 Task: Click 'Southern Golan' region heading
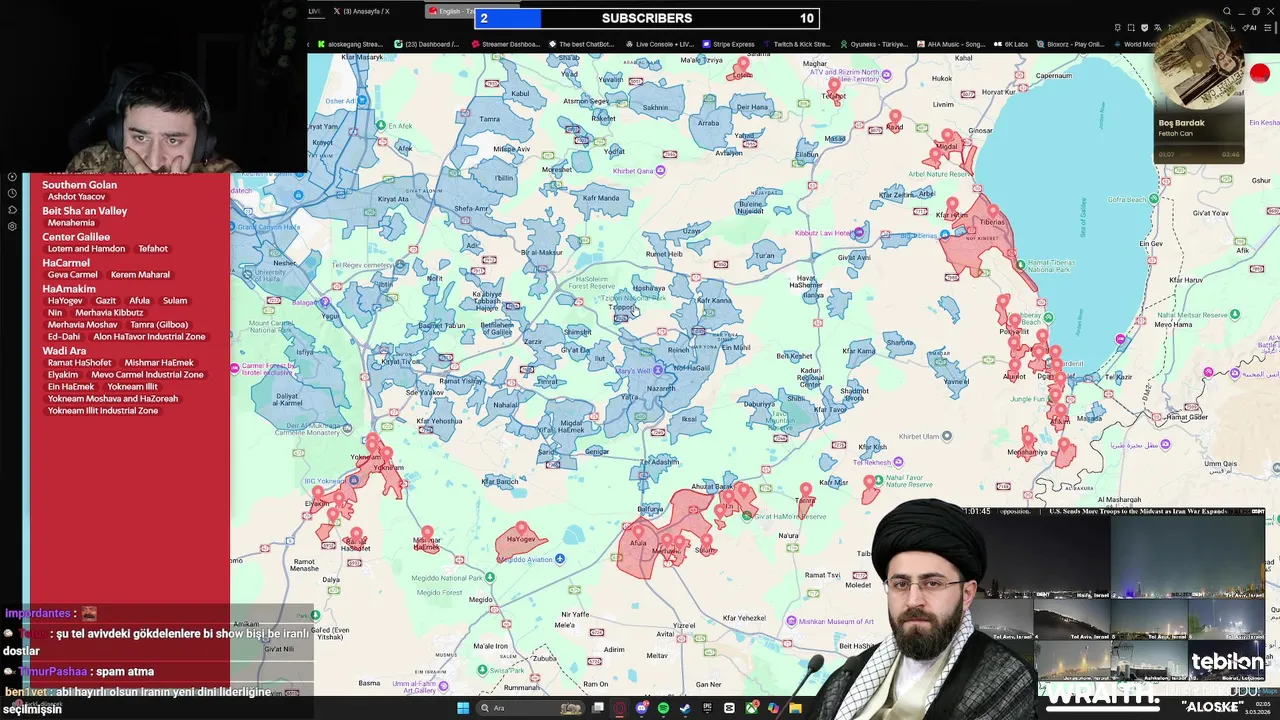79,185
